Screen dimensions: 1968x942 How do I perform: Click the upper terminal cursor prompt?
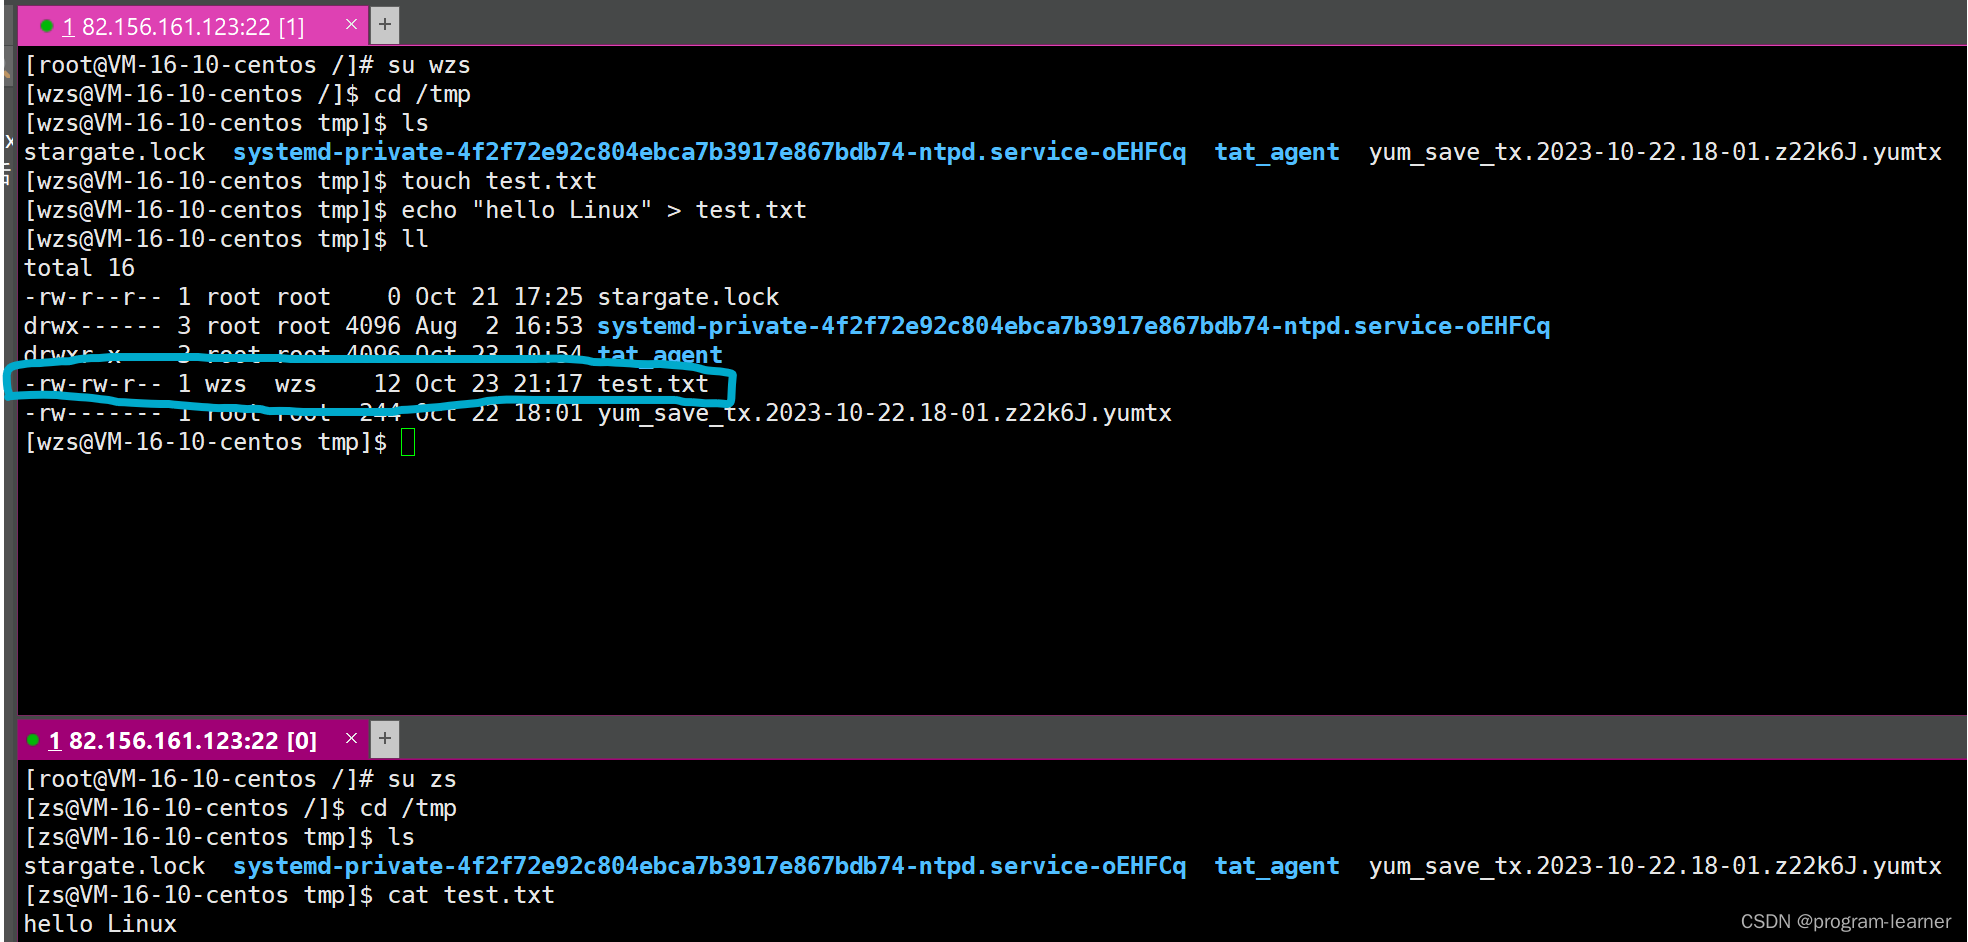[408, 442]
